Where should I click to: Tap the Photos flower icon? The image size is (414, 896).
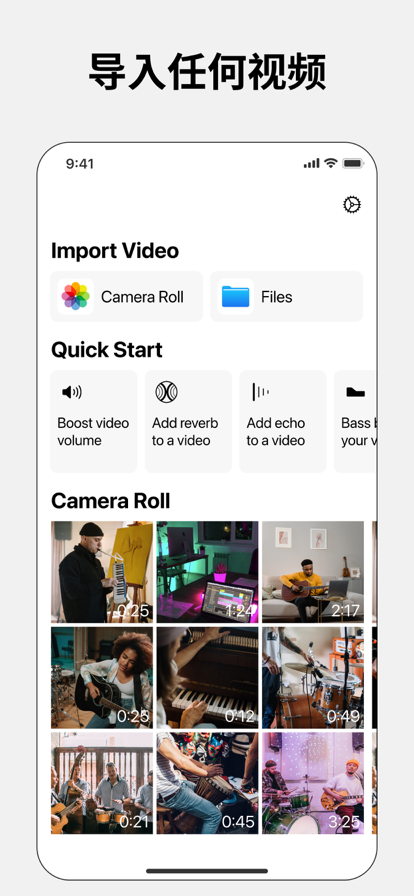[75, 297]
